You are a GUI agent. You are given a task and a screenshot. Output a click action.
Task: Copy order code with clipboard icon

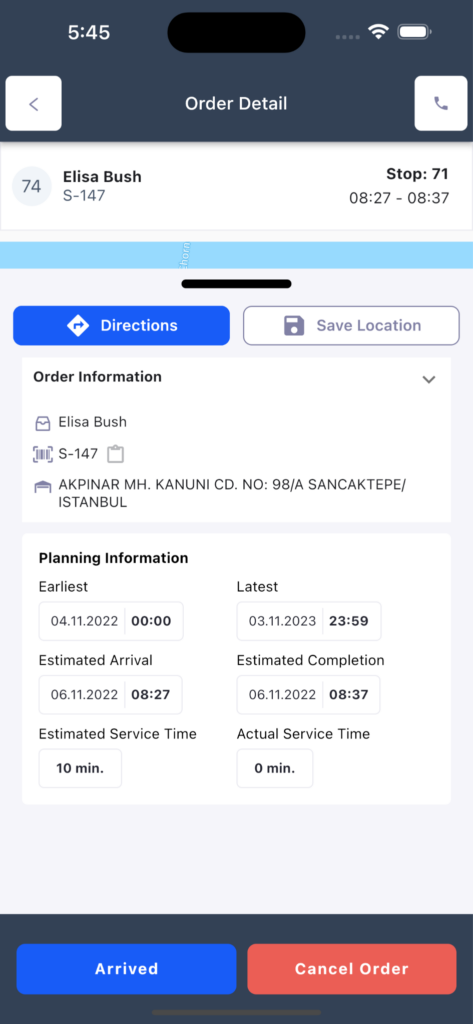(x=116, y=454)
